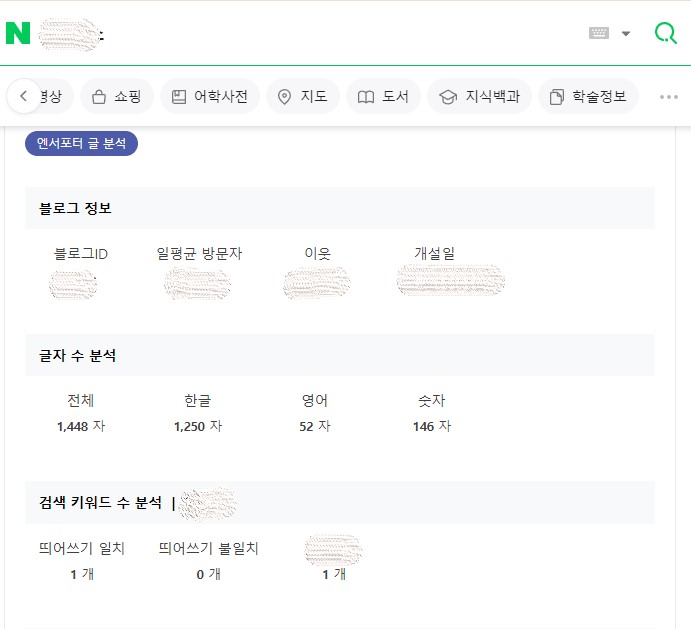The width and height of the screenshot is (691, 629).
Task: Expand the keyboard input dropdown arrow
Action: (626, 33)
